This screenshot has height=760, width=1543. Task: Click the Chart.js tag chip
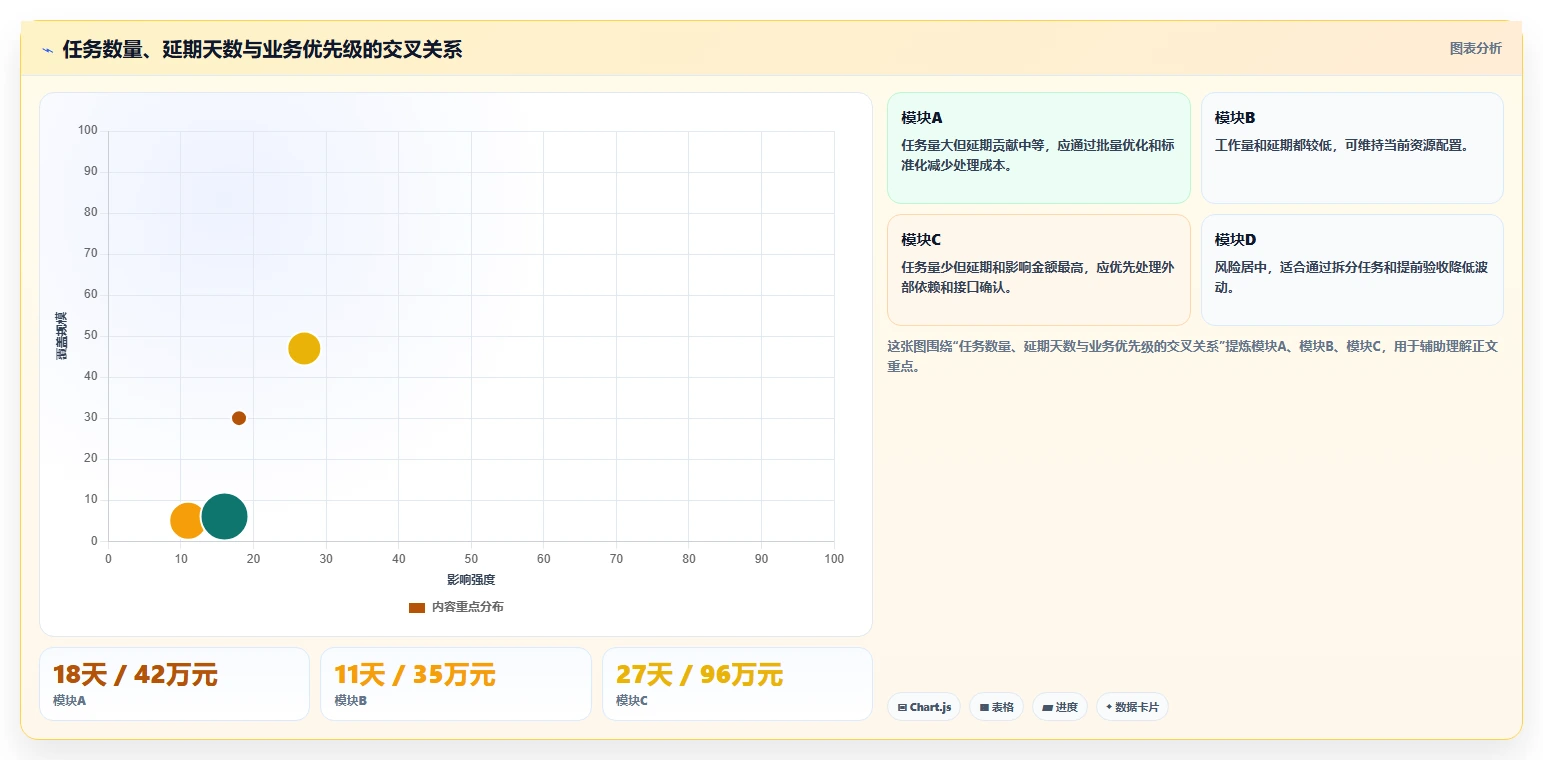pyautogui.click(x=924, y=707)
